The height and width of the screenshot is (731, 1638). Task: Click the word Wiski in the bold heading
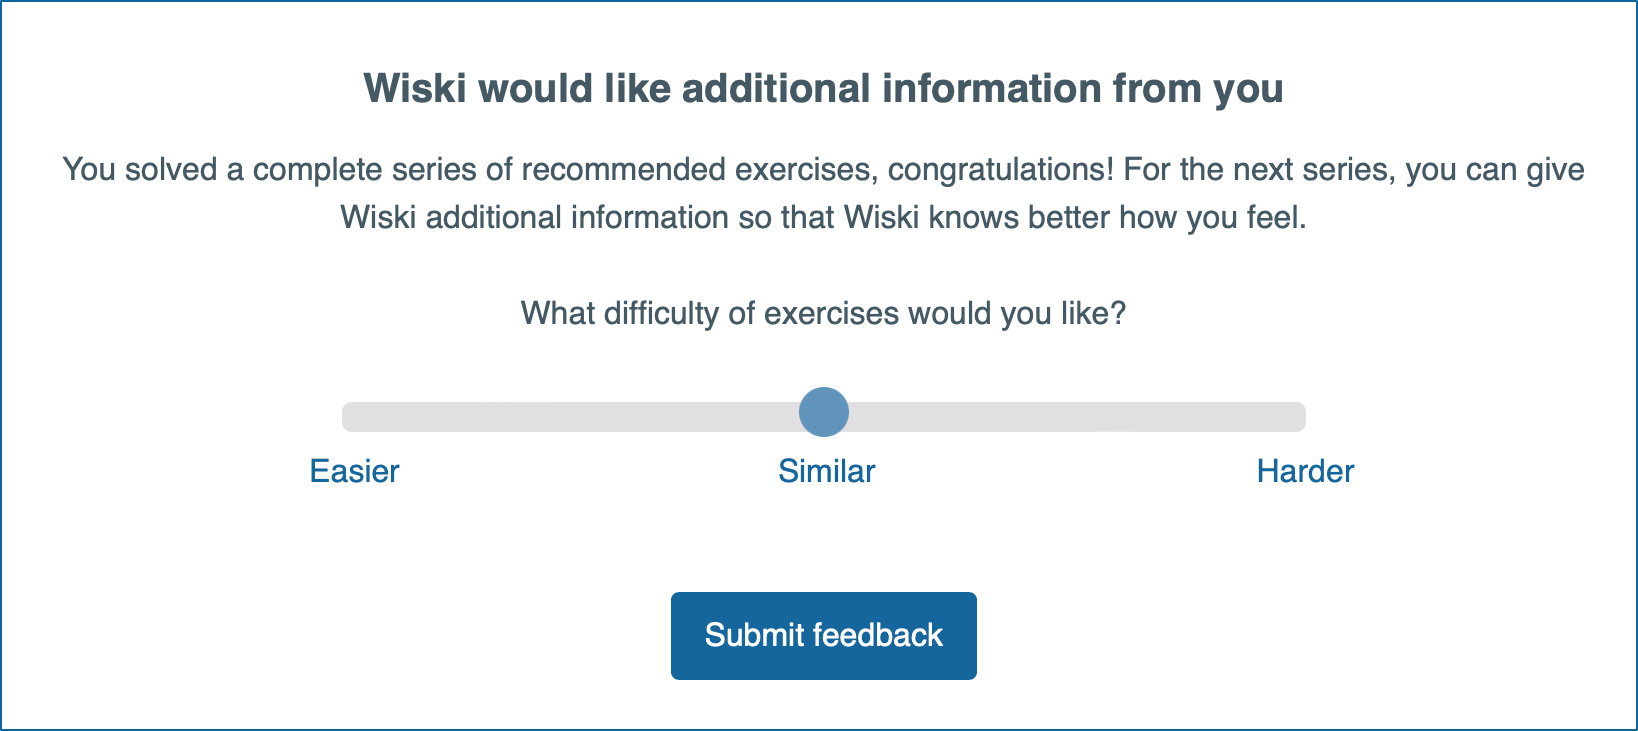[x=415, y=88]
